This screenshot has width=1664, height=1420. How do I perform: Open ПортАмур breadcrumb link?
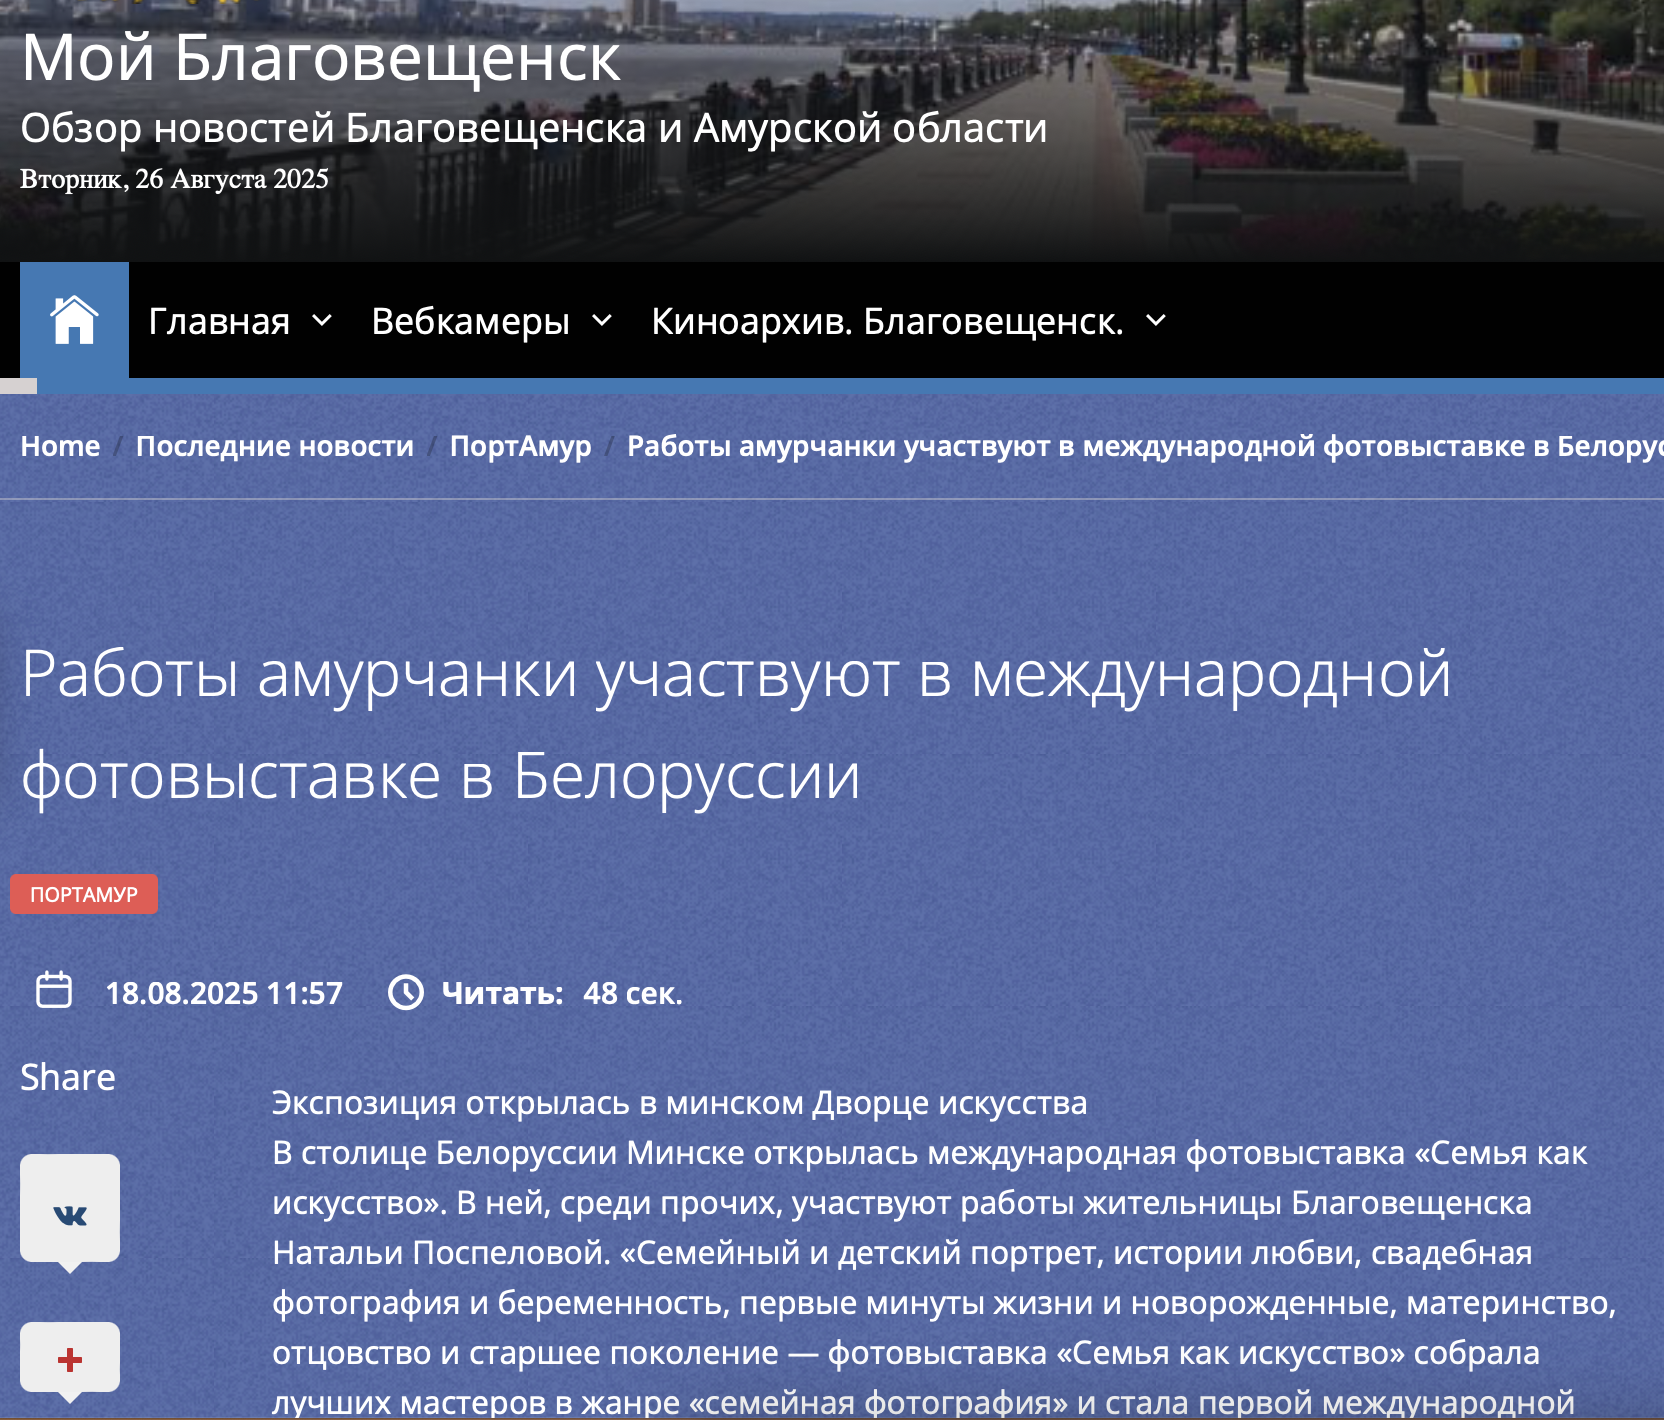tap(520, 446)
